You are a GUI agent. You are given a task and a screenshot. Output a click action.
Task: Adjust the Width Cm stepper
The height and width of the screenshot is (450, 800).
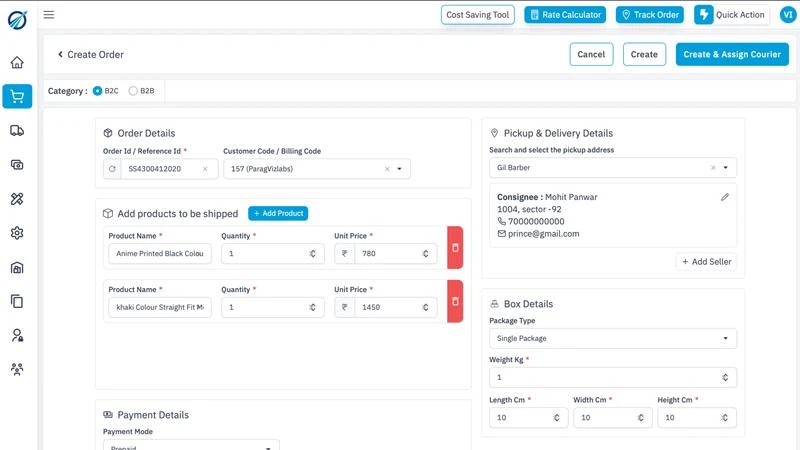[x=641, y=418]
